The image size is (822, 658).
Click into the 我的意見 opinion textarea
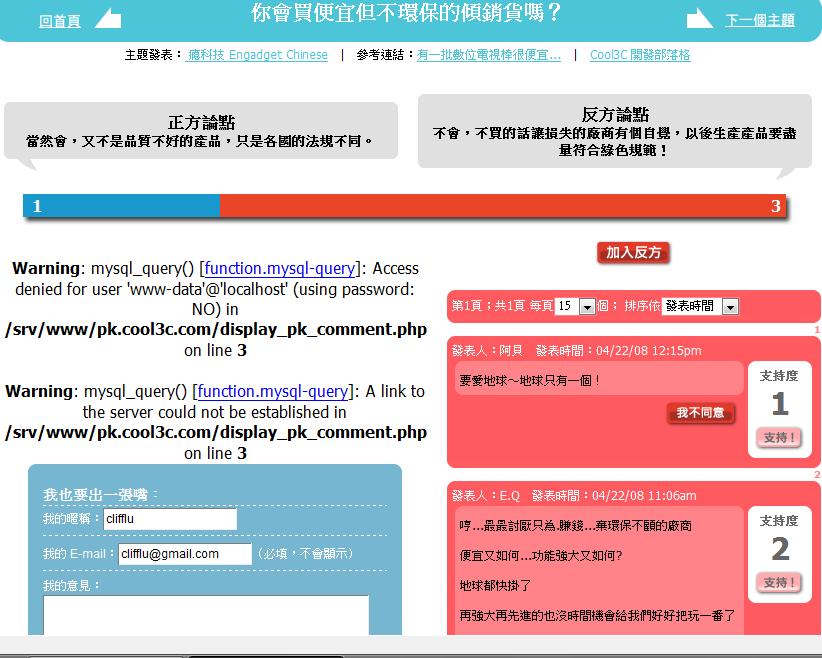(206, 615)
